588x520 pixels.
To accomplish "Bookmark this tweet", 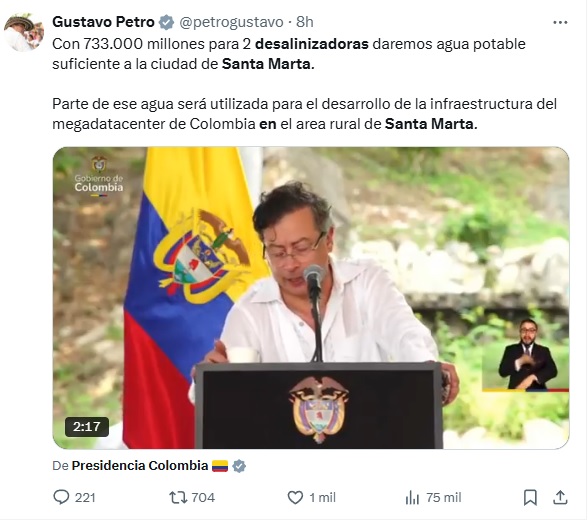I will tap(530, 498).
